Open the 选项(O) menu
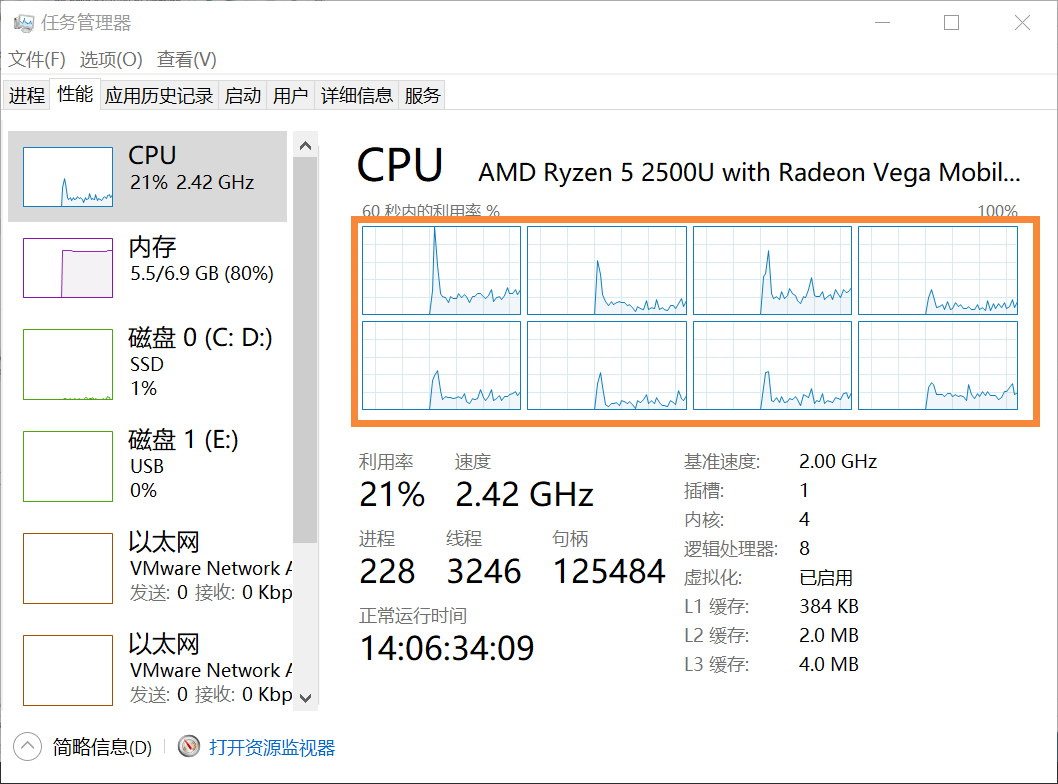The width and height of the screenshot is (1058, 784). 111,60
